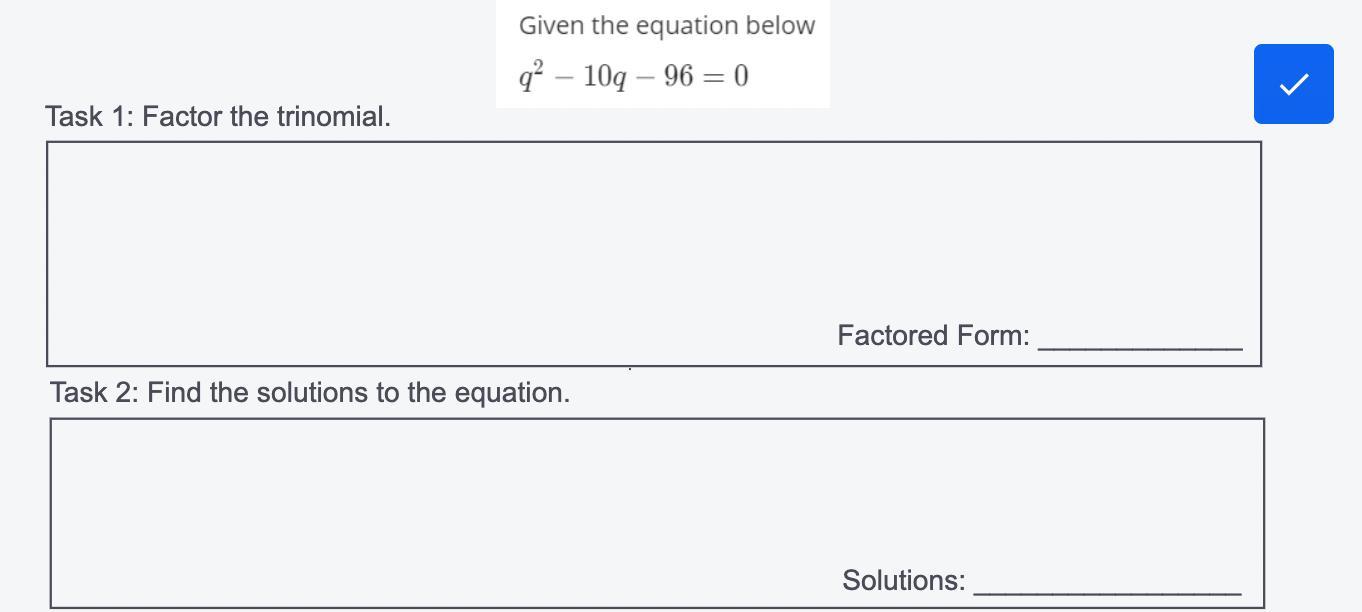Click the word 'Find' in Task 2 heading
Screen dimensions: 1362x612
click(x=174, y=392)
